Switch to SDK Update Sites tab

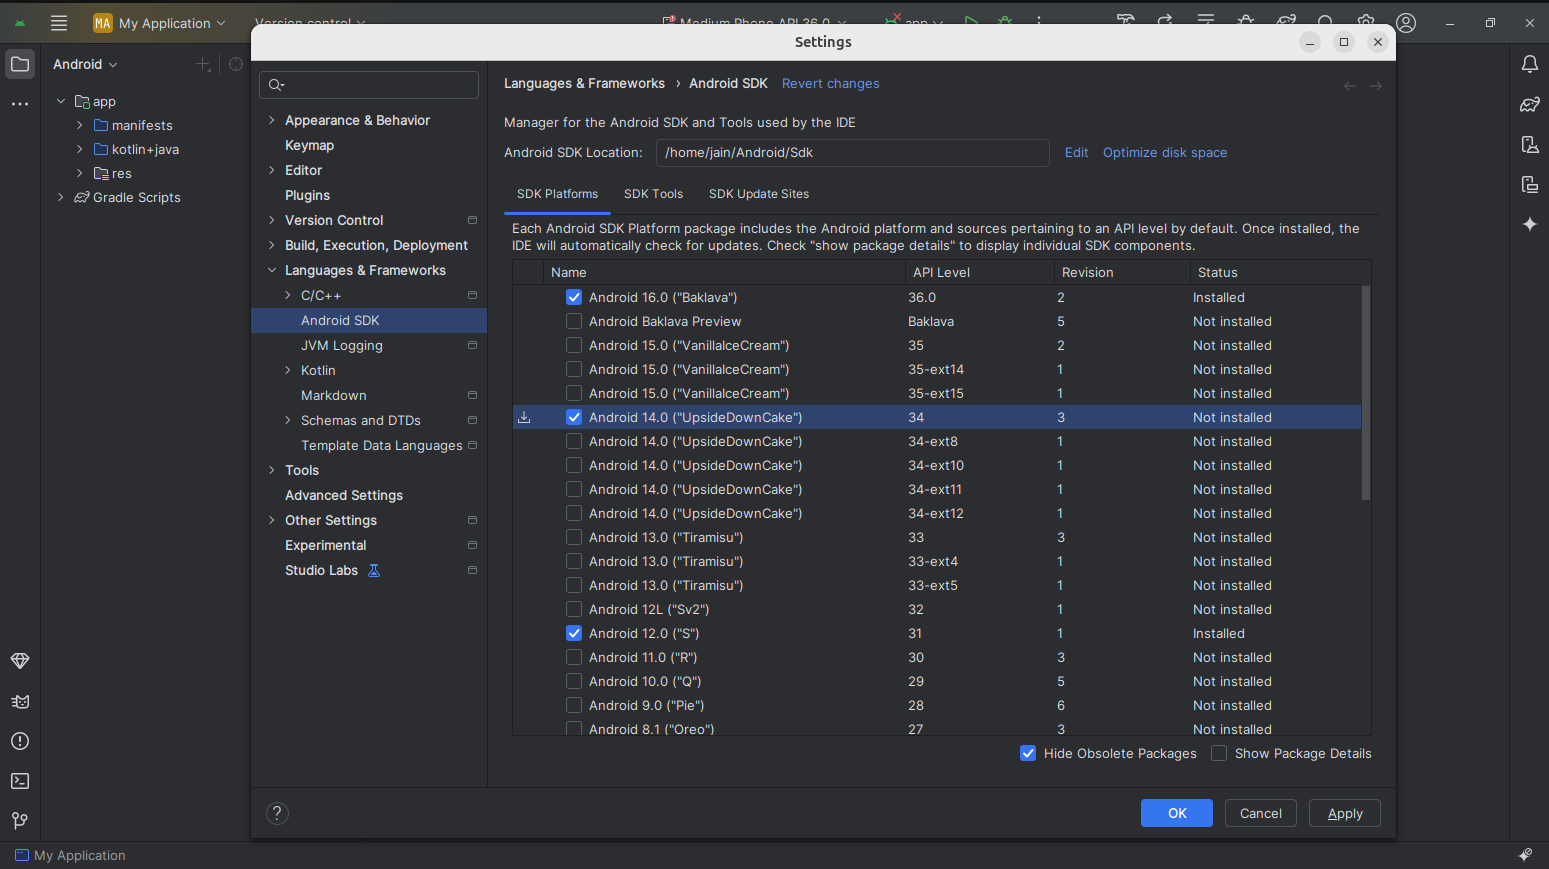759,194
